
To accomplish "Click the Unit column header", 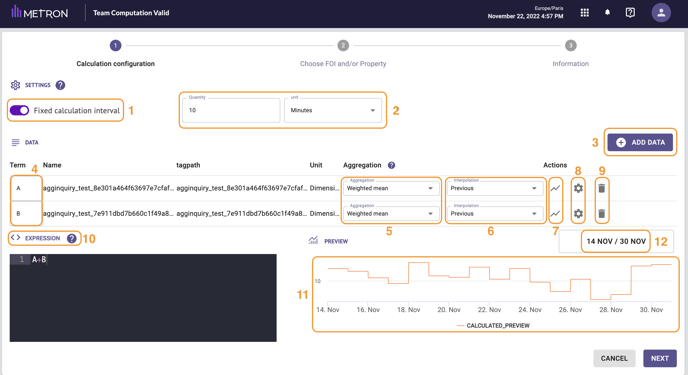I will point(316,165).
